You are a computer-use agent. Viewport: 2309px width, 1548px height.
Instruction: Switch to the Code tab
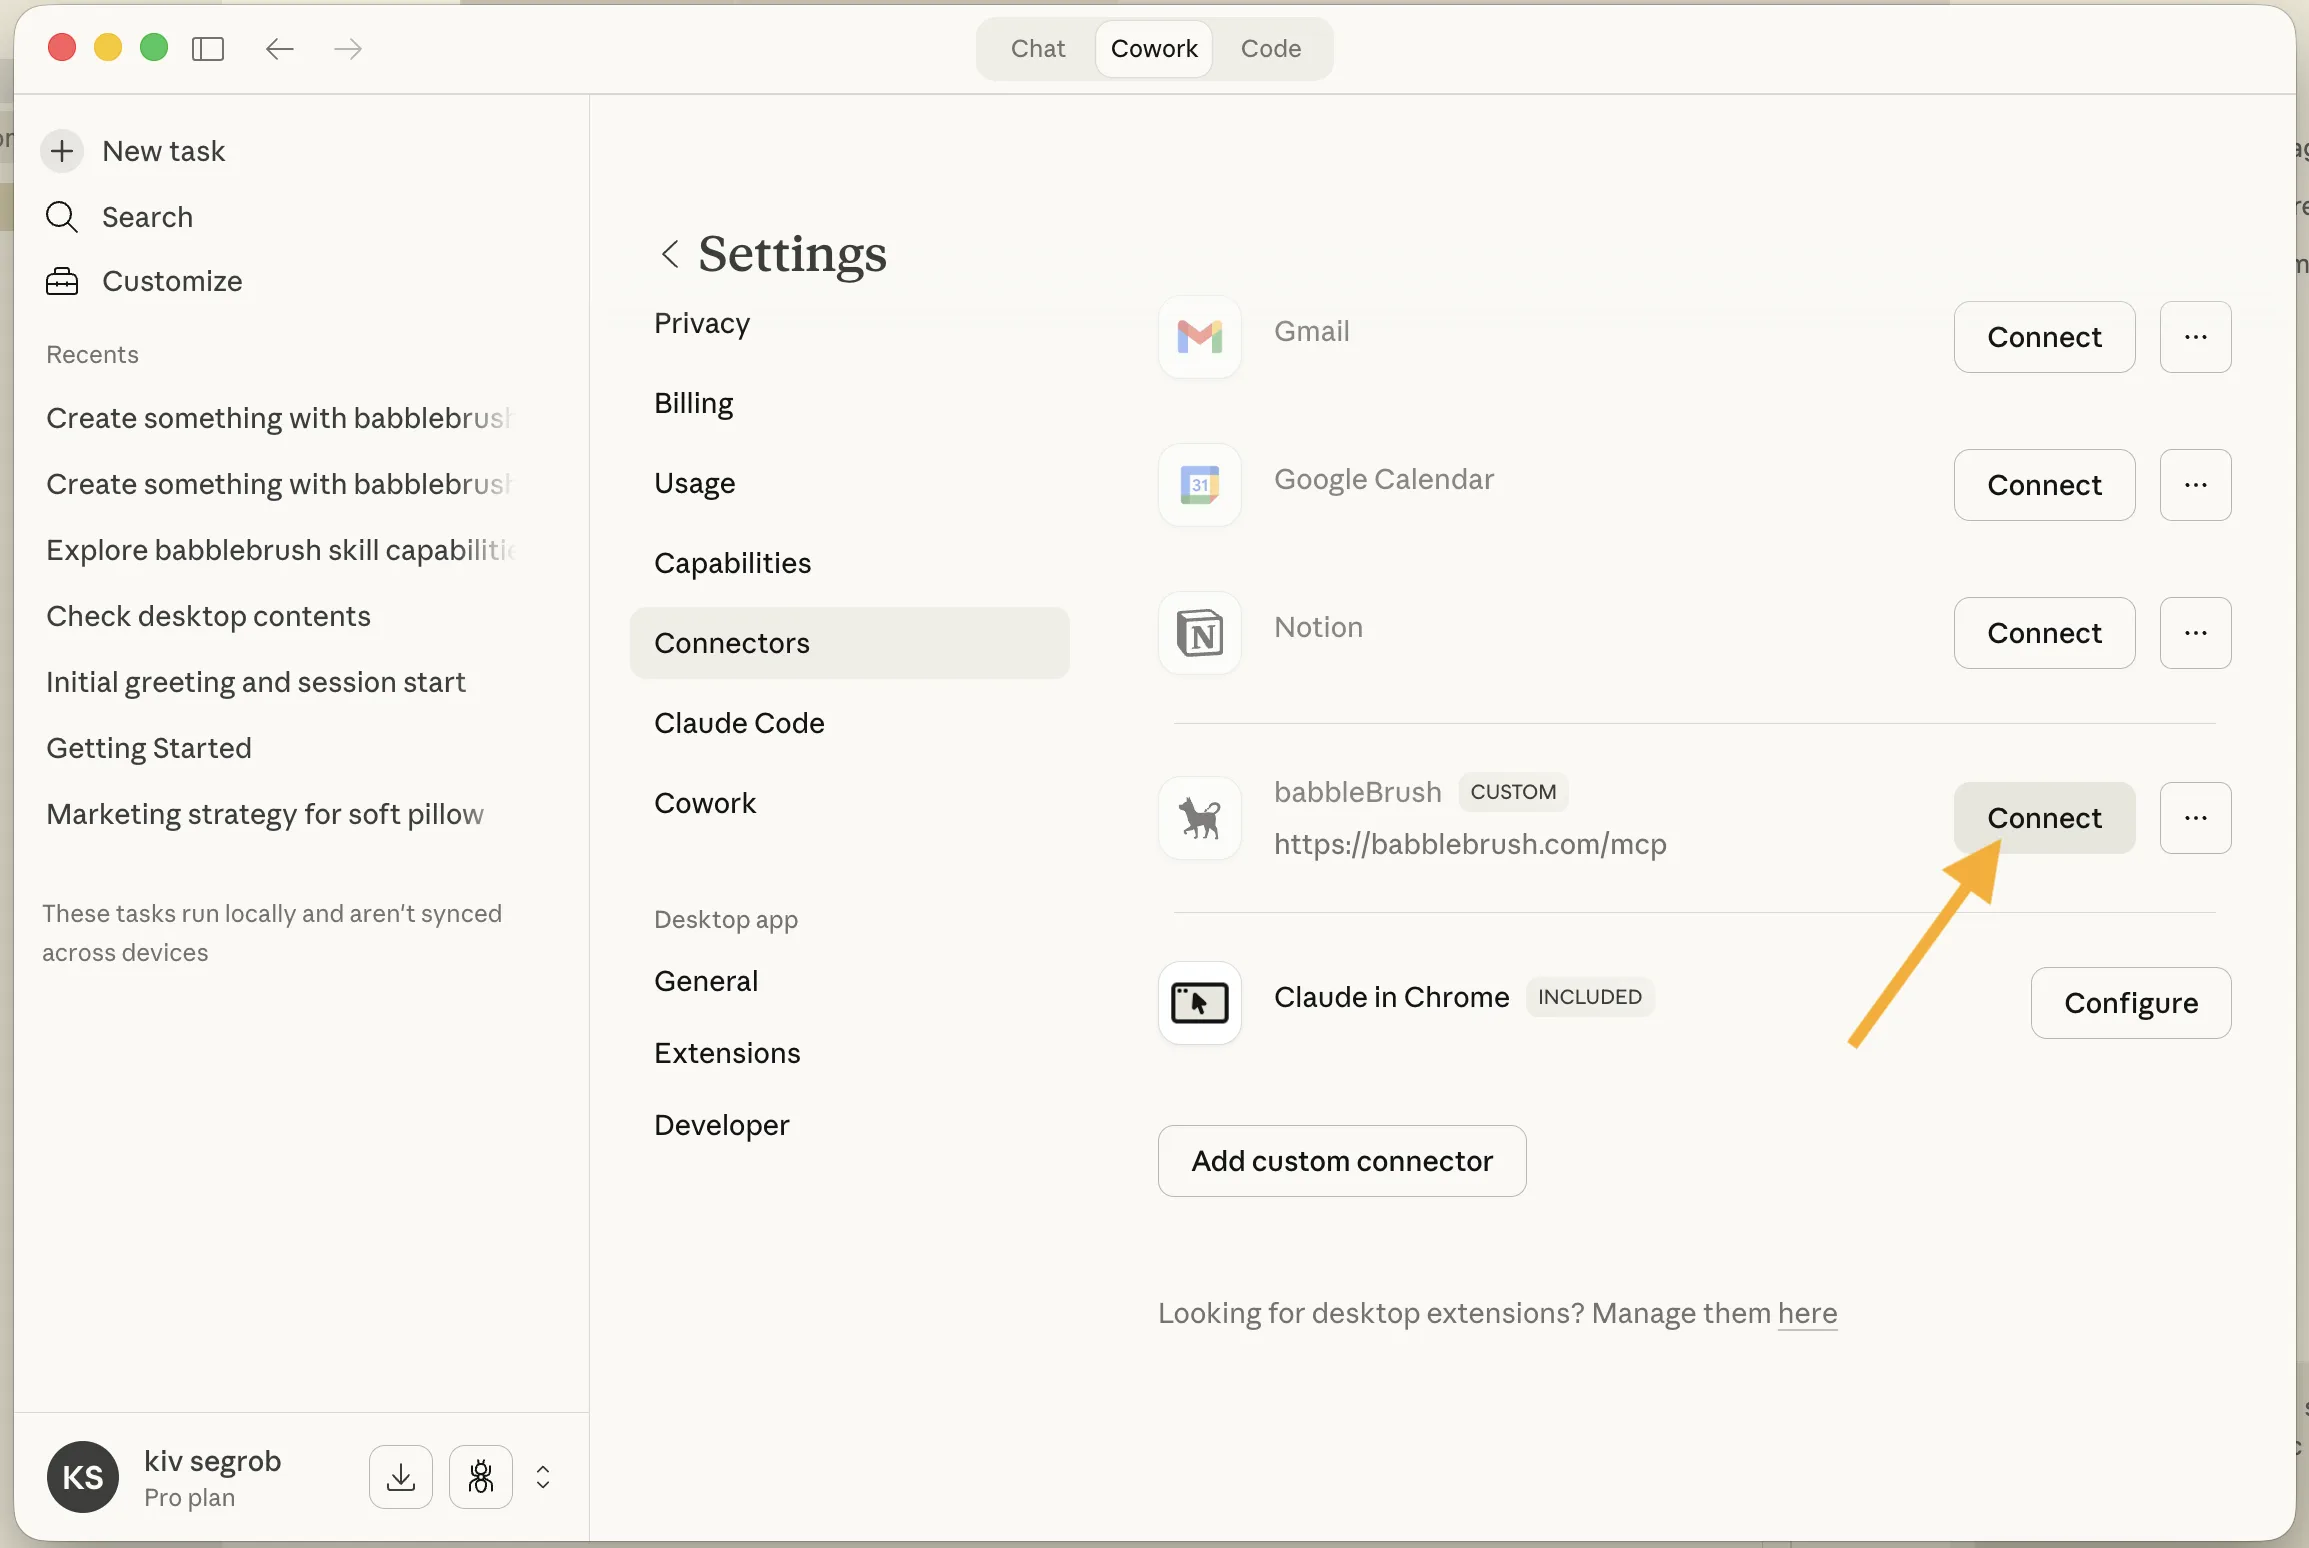pos(1271,48)
